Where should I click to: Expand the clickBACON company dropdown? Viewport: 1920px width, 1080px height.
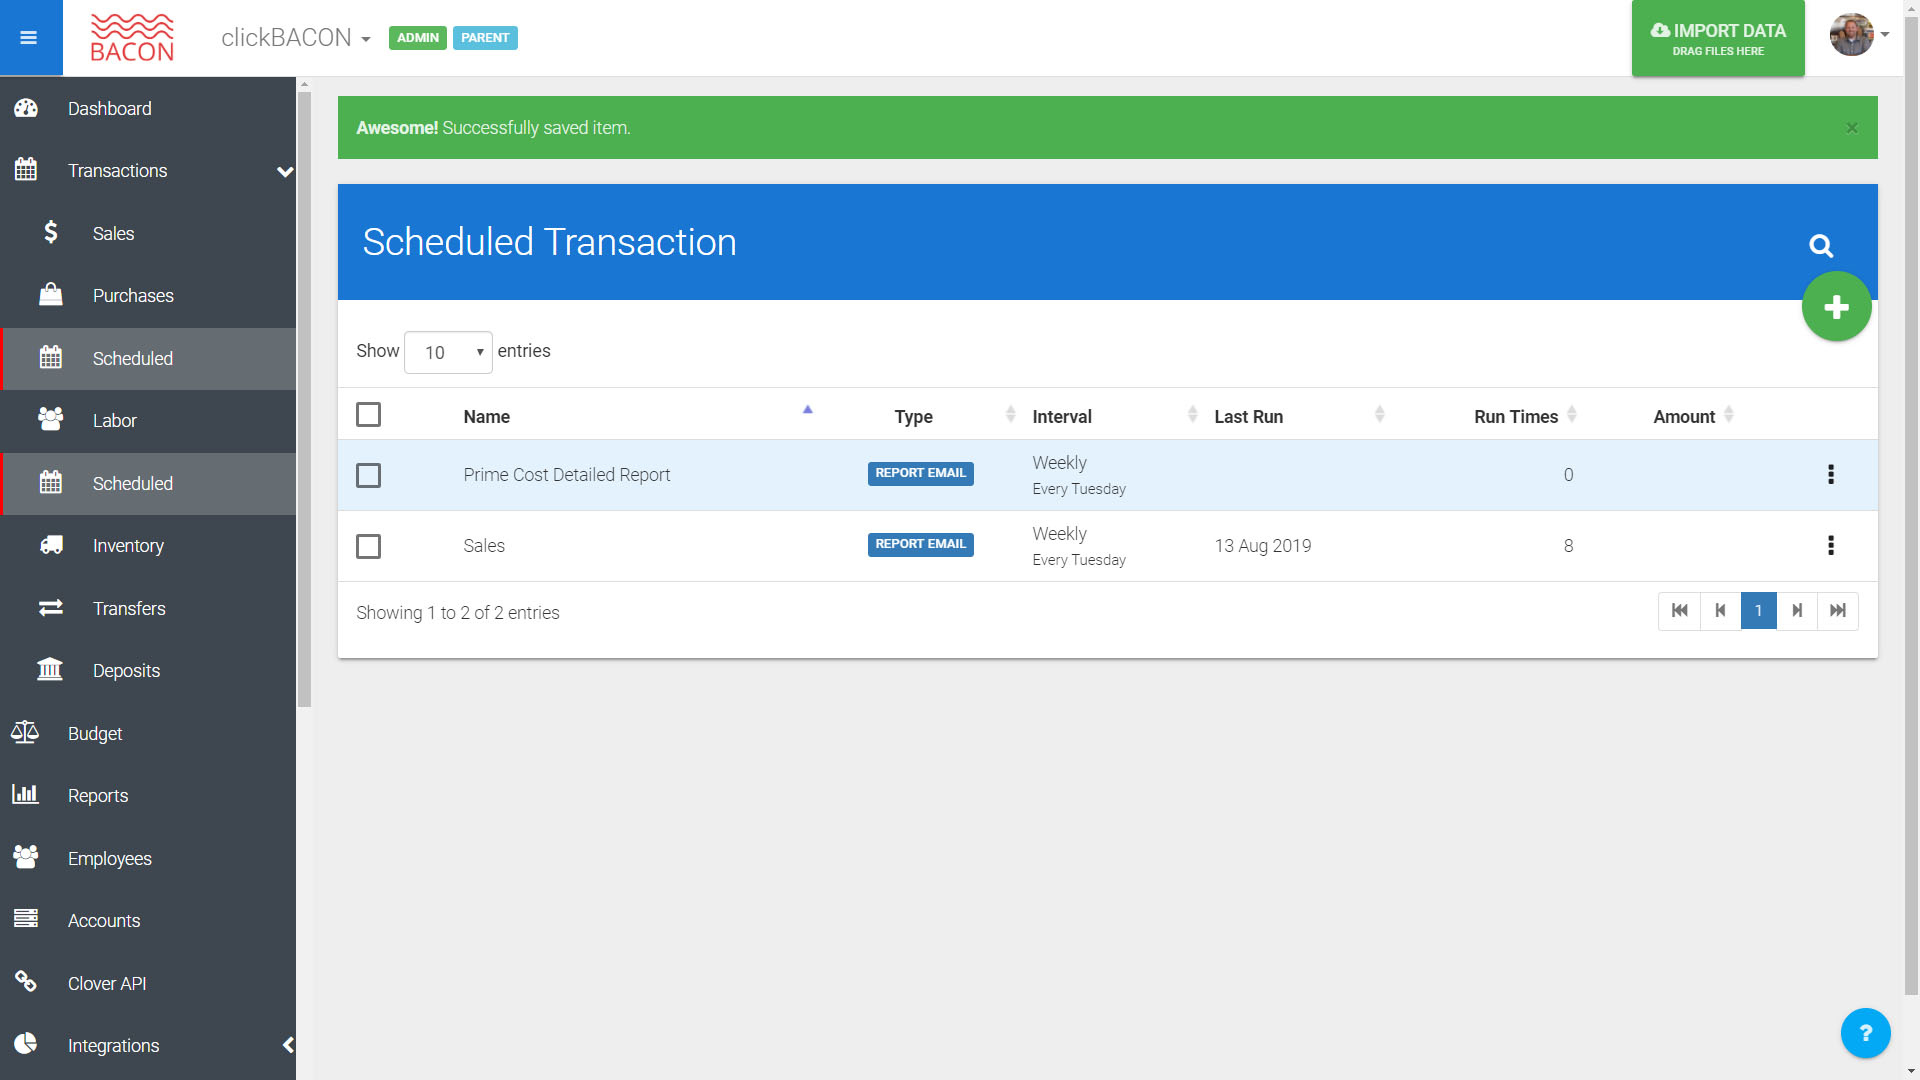(296, 38)
